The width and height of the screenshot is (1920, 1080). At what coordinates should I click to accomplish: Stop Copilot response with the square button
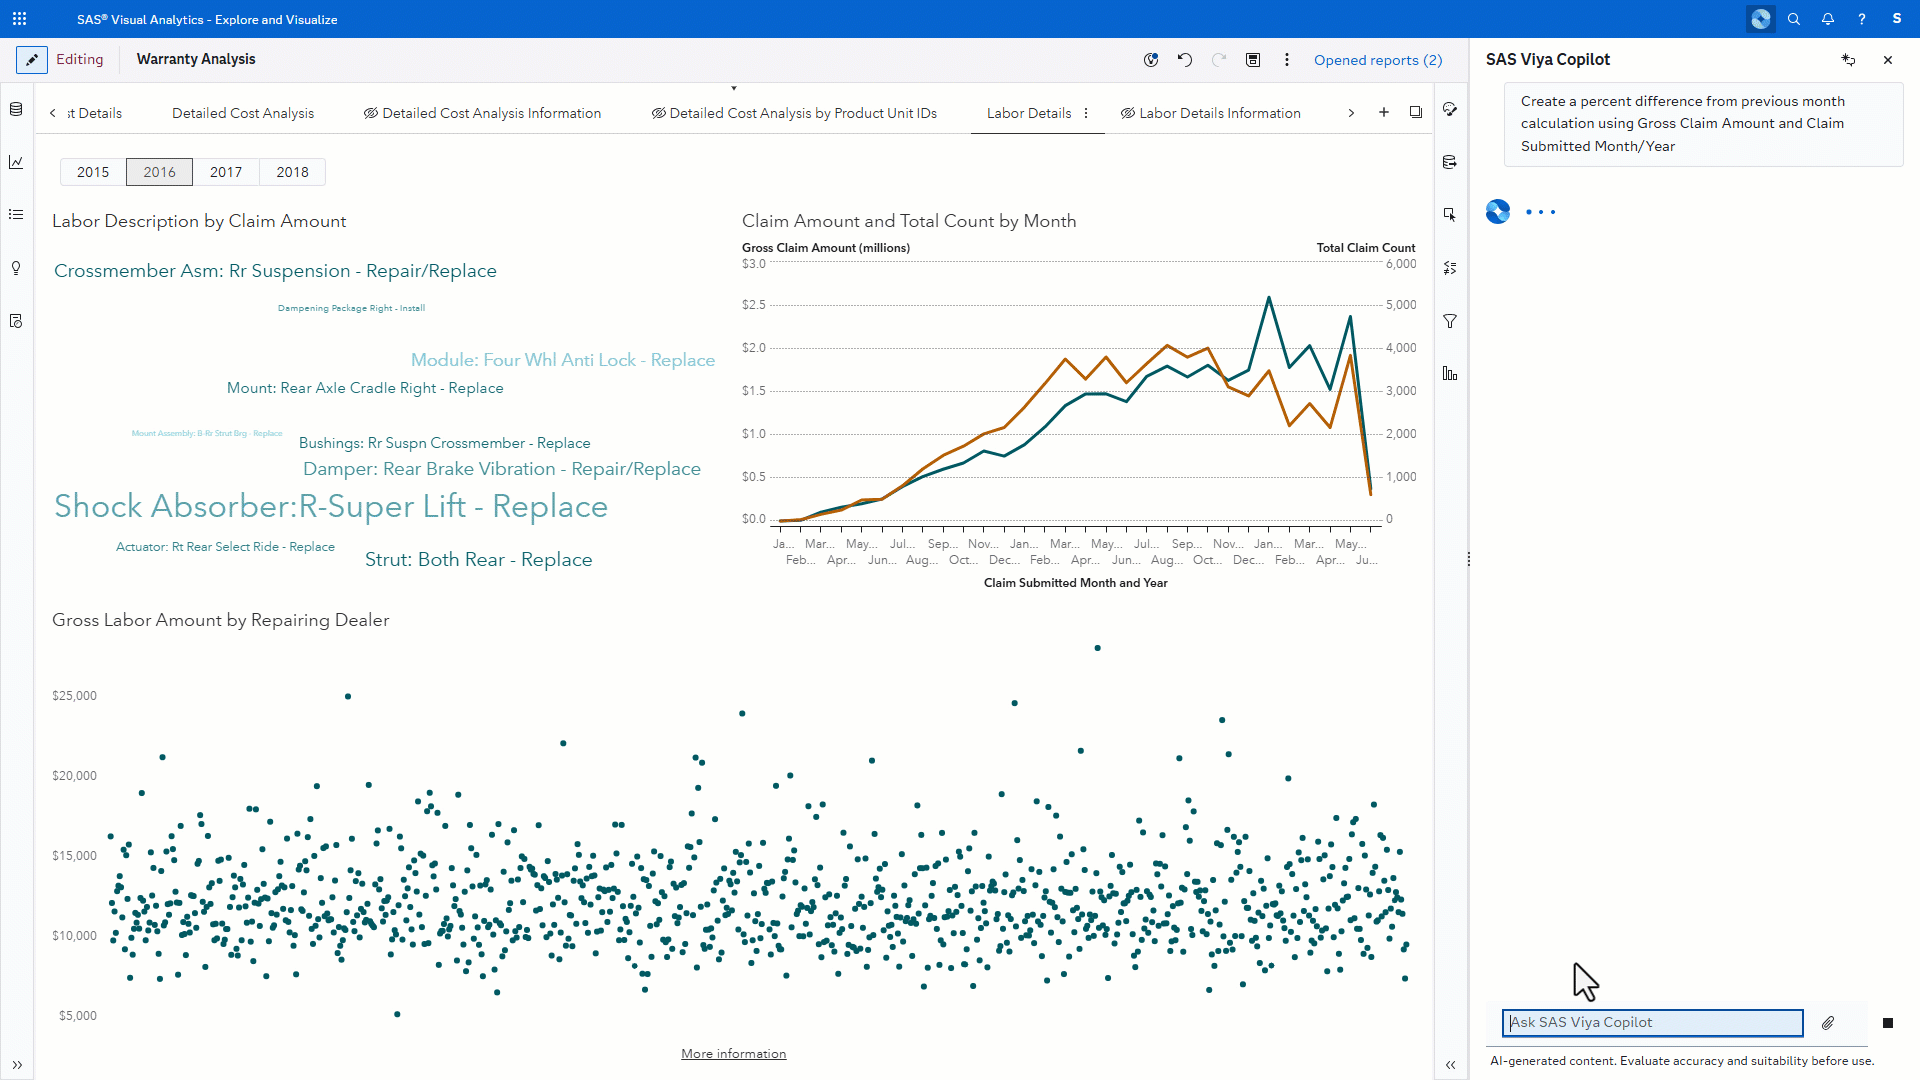pyautogui.click(x=1888, y=1023)
